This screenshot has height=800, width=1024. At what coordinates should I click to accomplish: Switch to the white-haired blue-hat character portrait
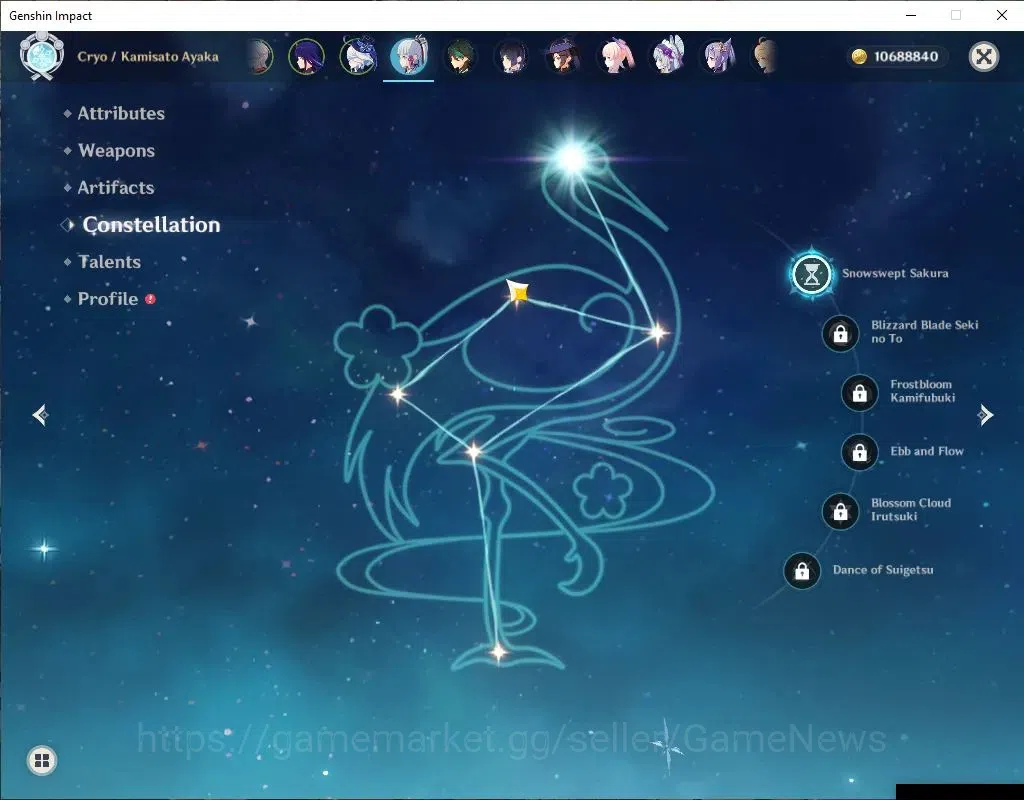pos(358,57)
